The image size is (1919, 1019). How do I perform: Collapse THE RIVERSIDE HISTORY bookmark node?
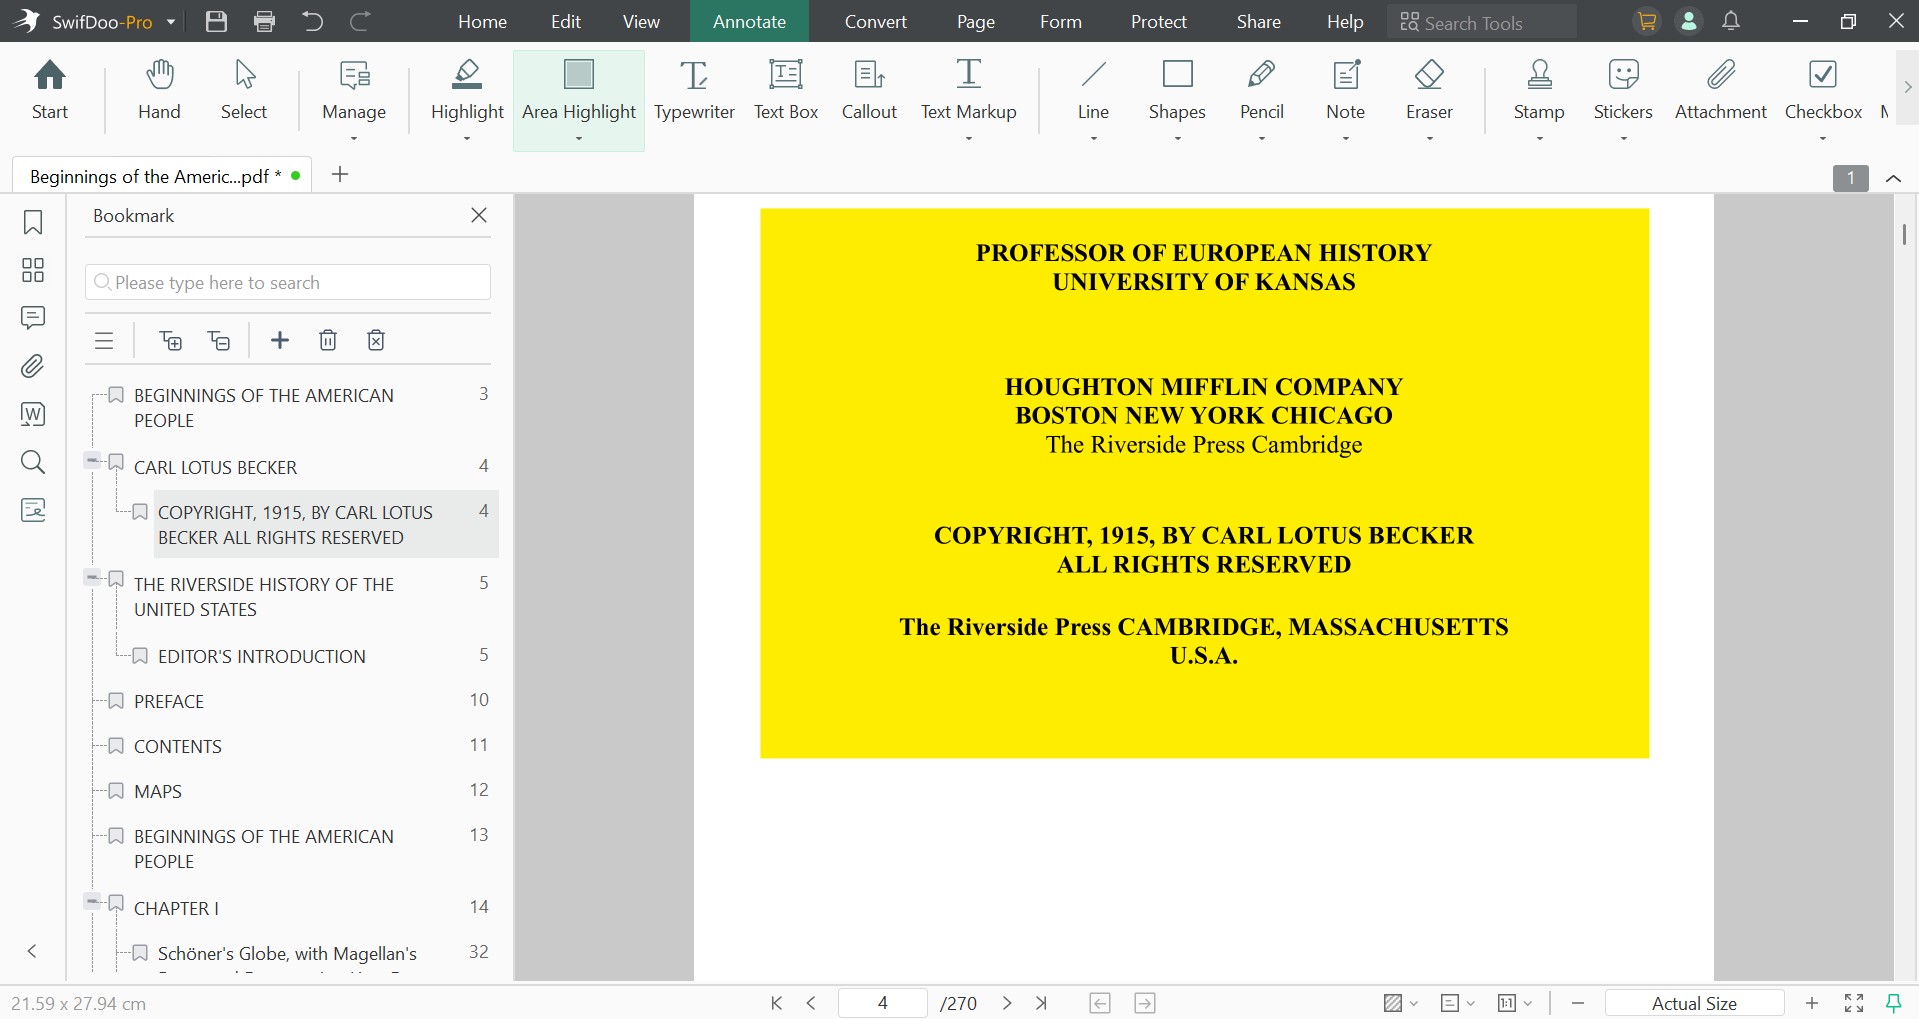tap(92, 578)
